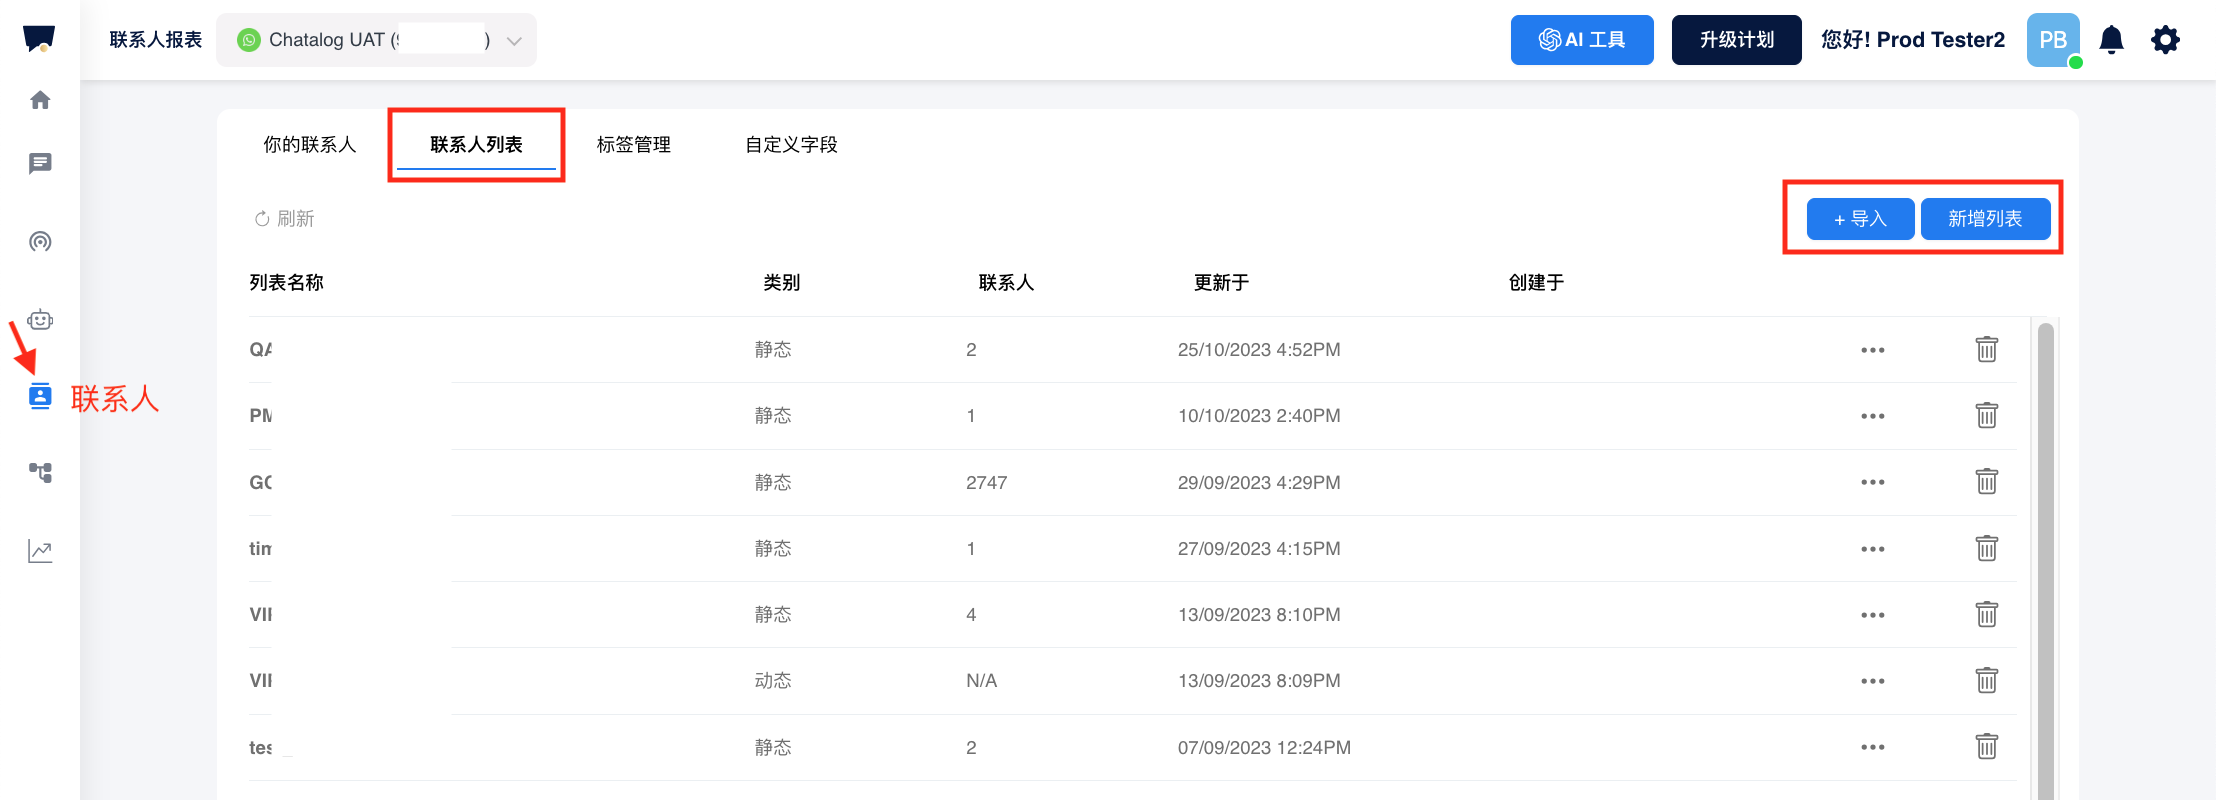Switch to the 标签管理 tab
This screenshot has height=800, width=2216.
[x=633, y=145]
